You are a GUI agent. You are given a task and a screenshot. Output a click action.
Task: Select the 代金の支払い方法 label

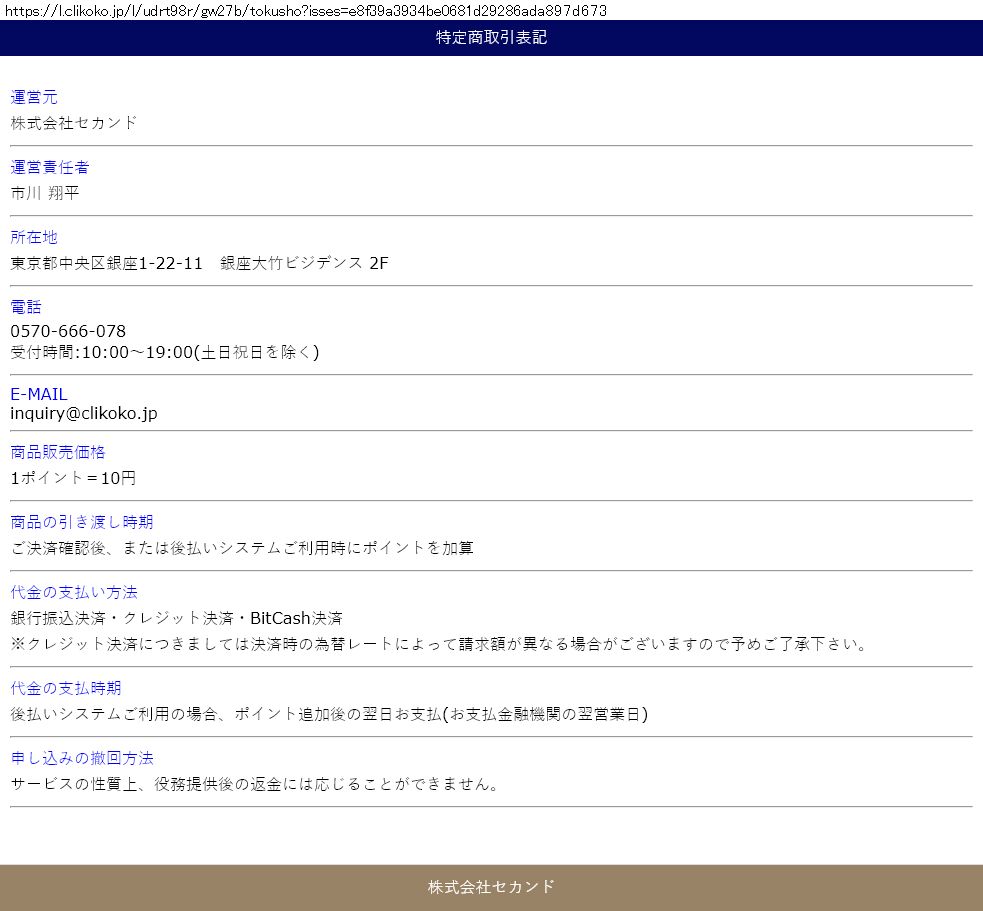coord(74,592)
